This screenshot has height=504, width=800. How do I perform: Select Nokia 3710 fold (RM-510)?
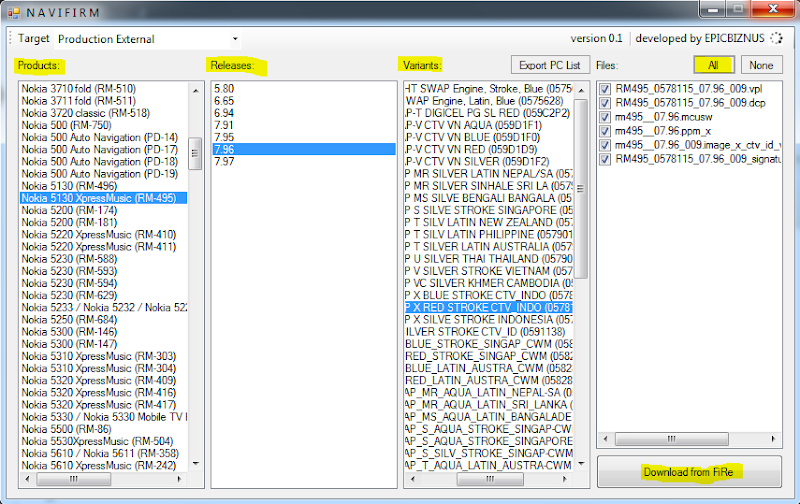(x=104, y=88)
